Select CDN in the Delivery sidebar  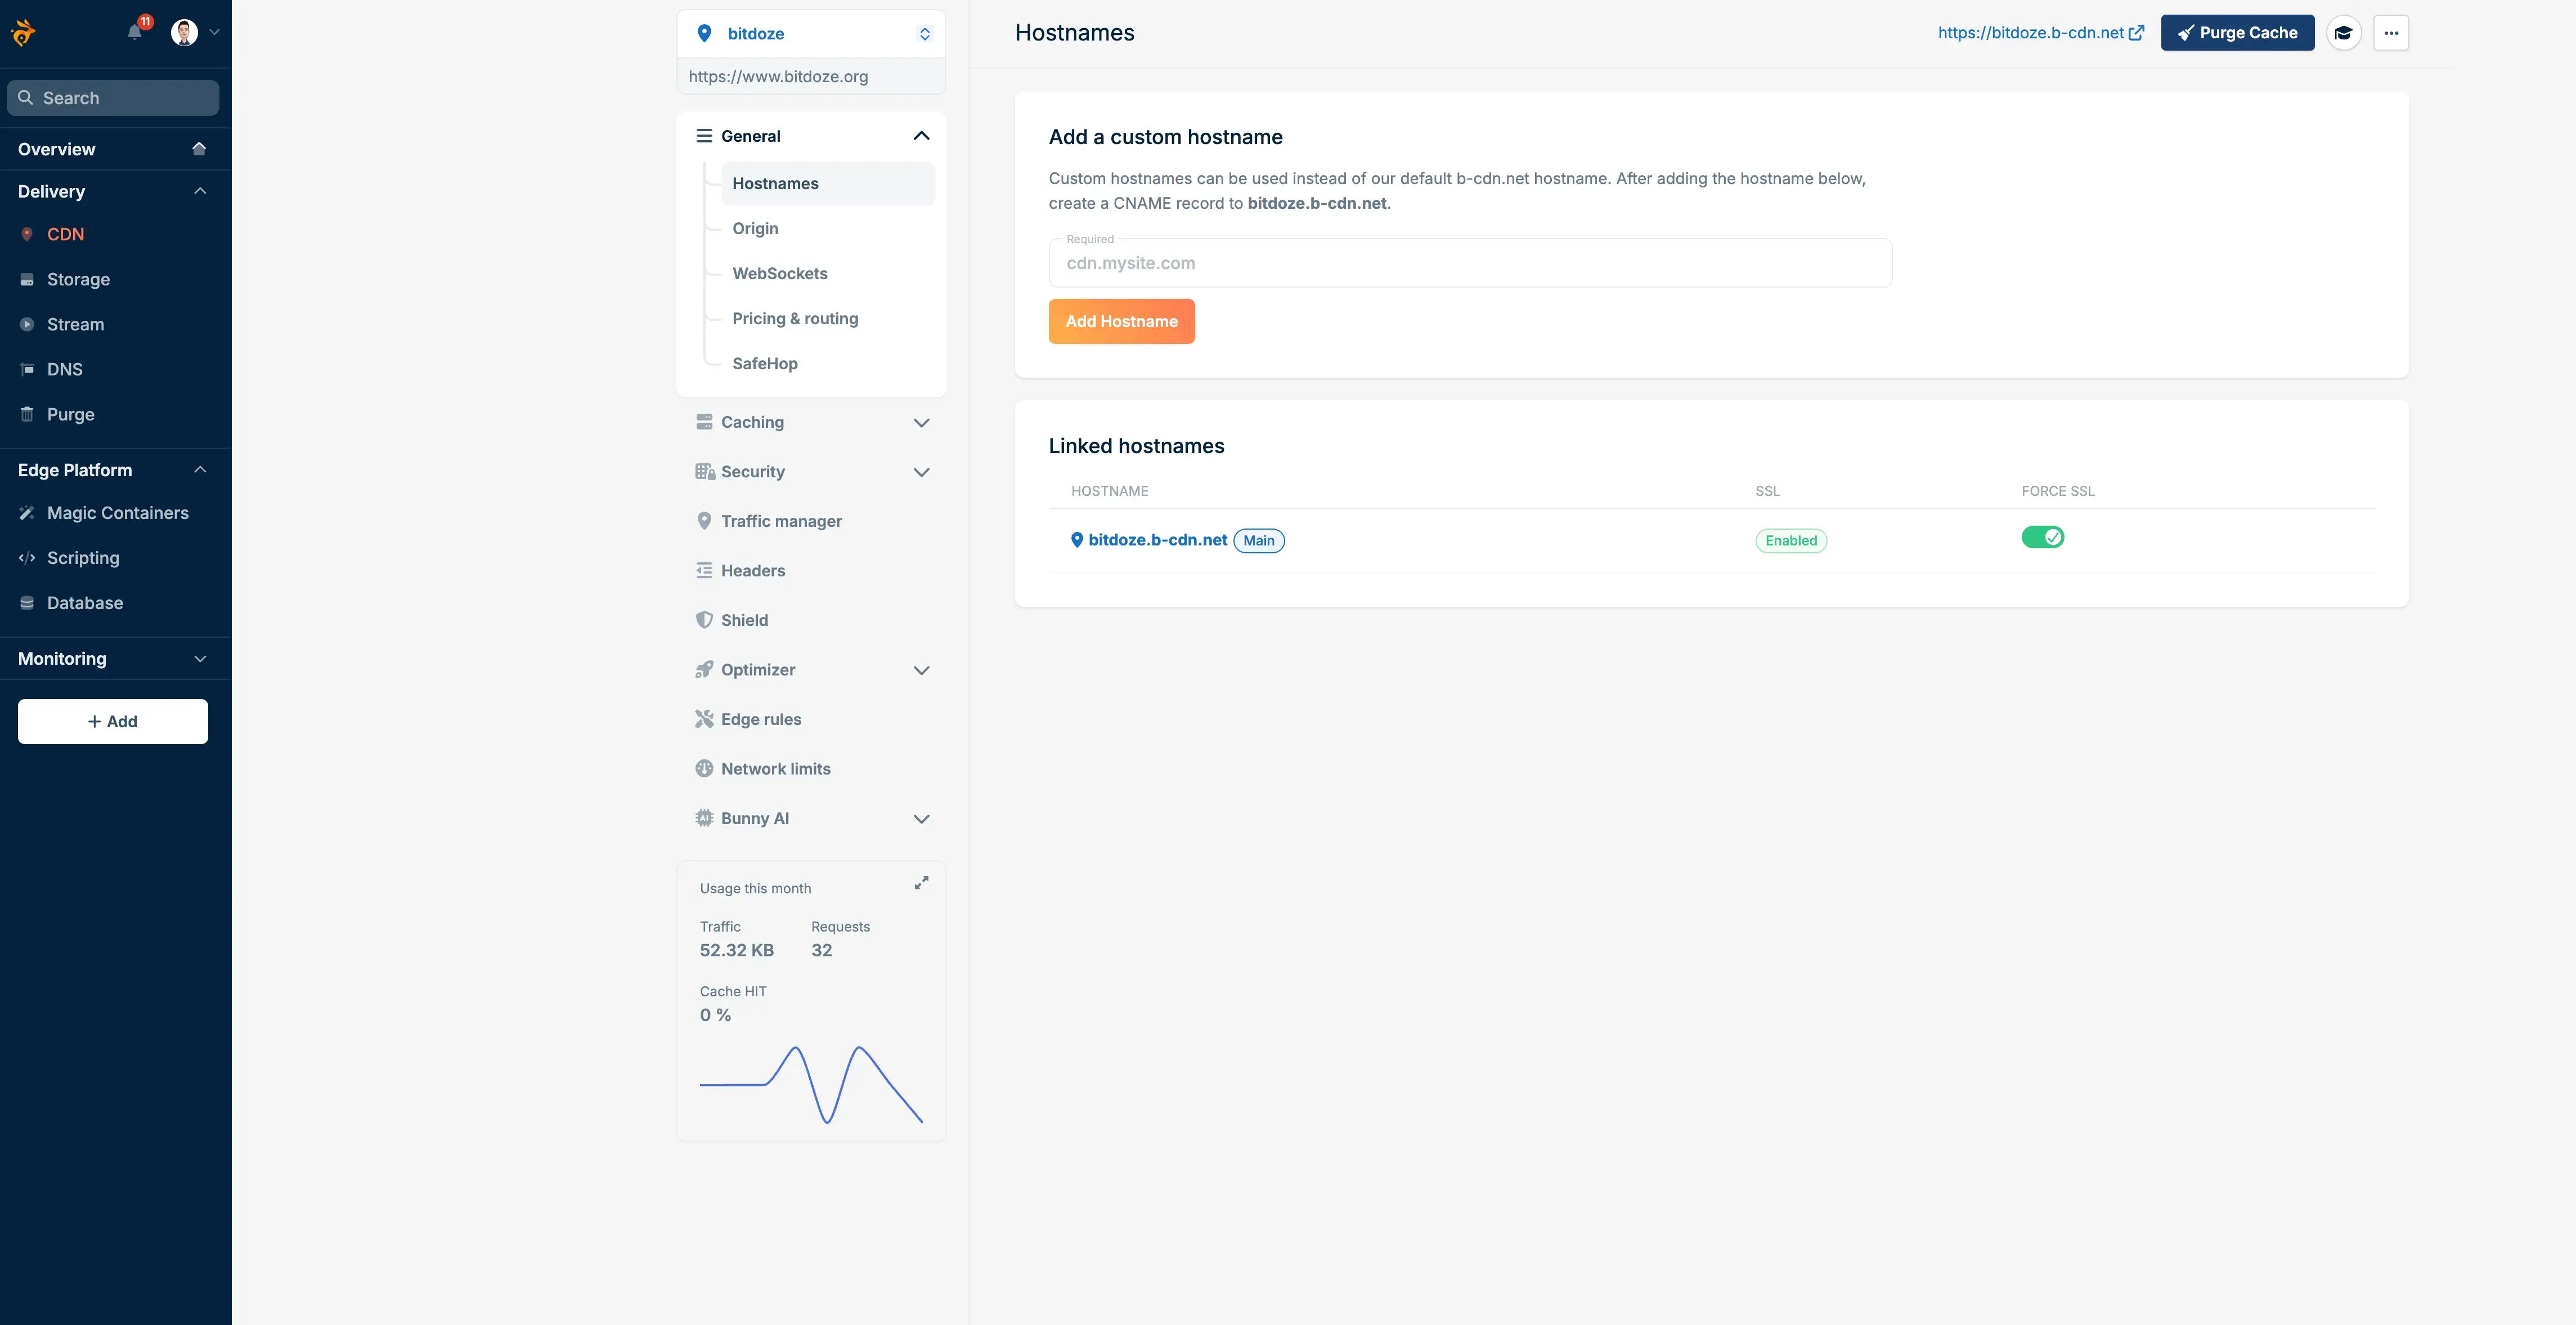pos(66,233)
